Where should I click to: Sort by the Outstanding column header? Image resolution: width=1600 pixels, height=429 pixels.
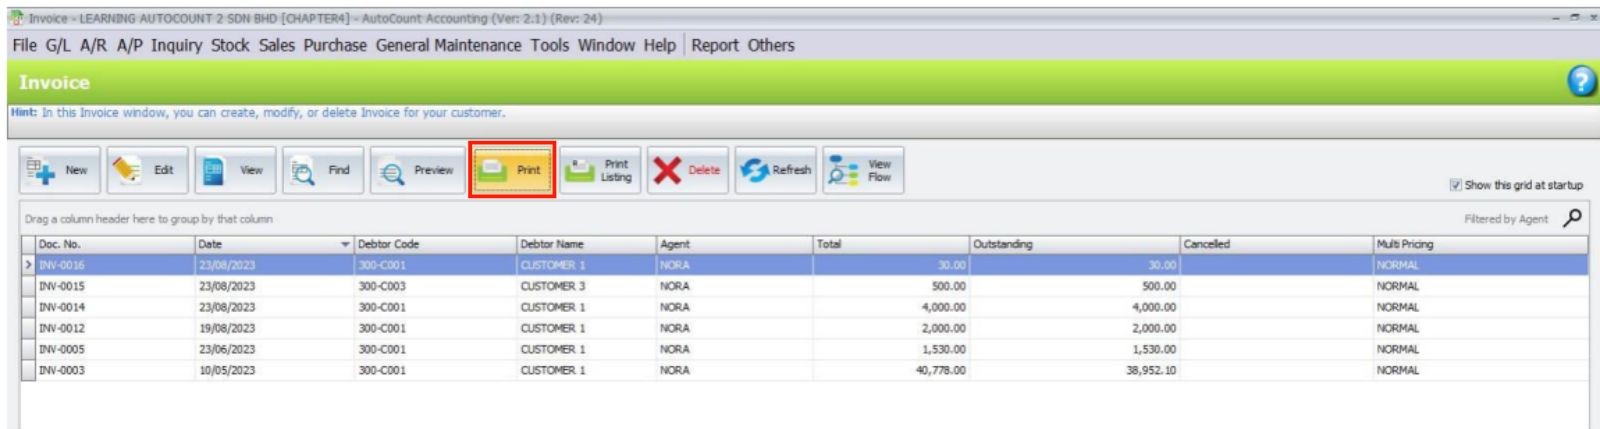click(1073, 244)
